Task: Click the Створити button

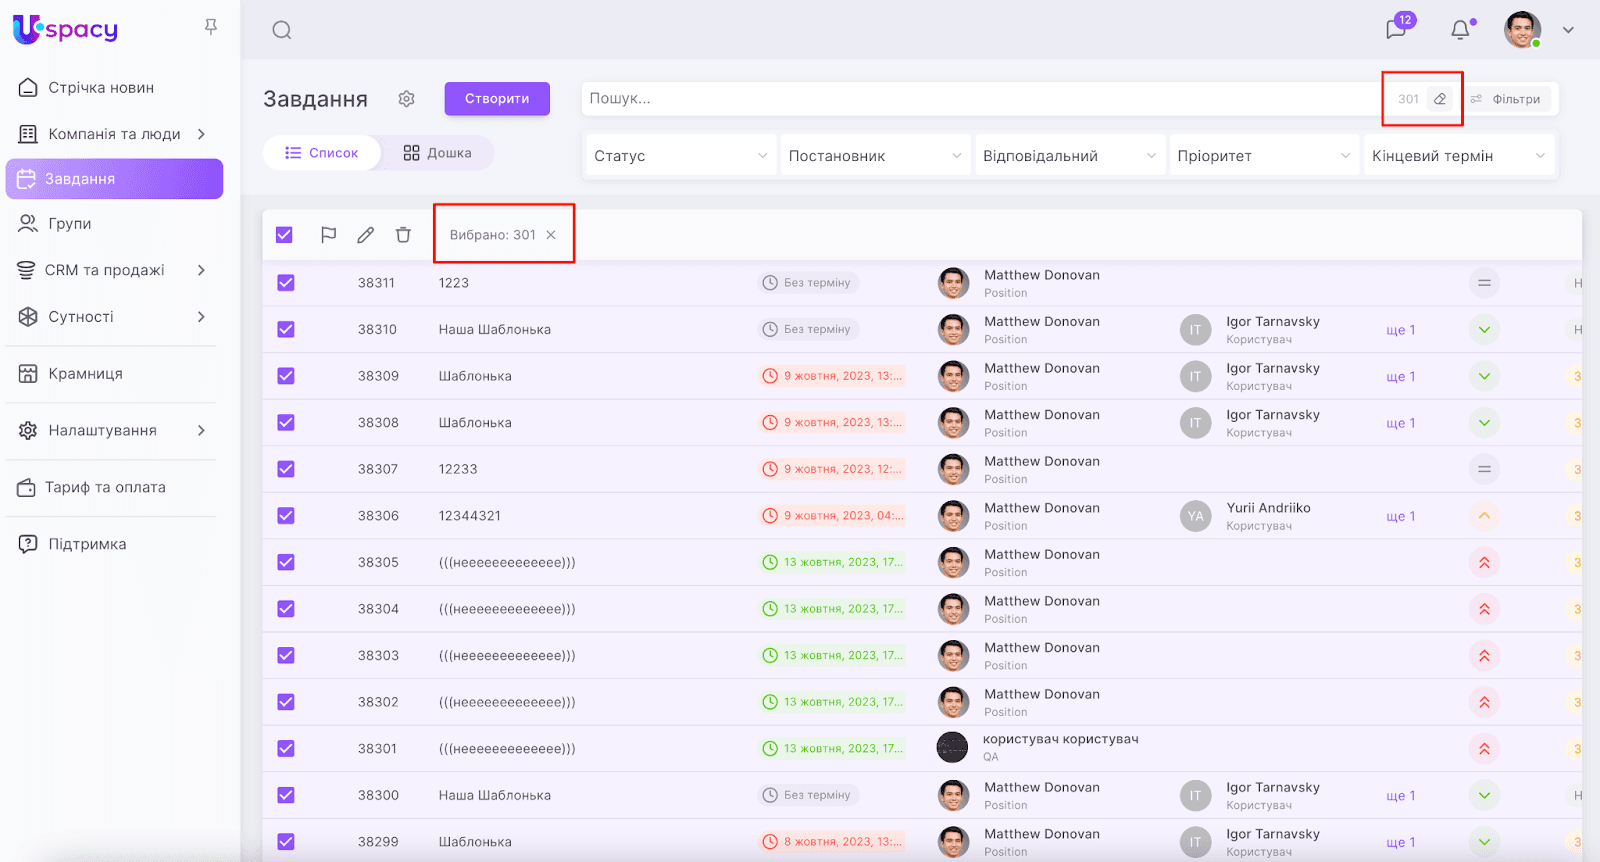Action: click(x=497, y=99)
